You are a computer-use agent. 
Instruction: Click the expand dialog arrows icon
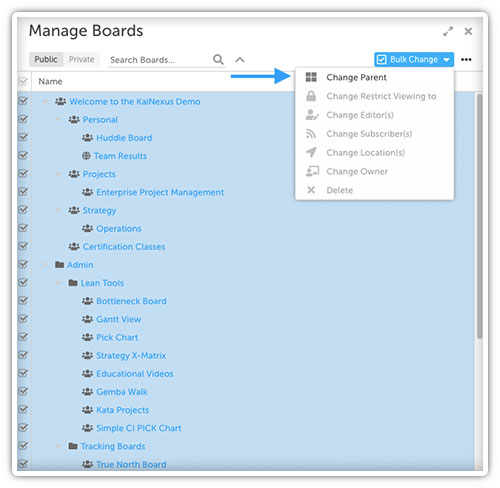coord(448,31)
